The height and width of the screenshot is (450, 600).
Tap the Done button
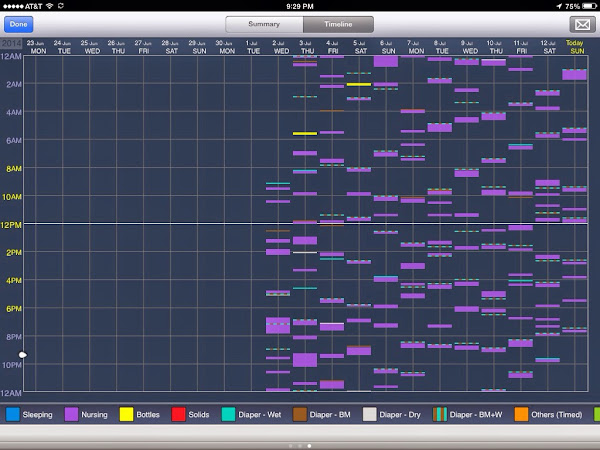pyautogui.click(x=18, y=24)
